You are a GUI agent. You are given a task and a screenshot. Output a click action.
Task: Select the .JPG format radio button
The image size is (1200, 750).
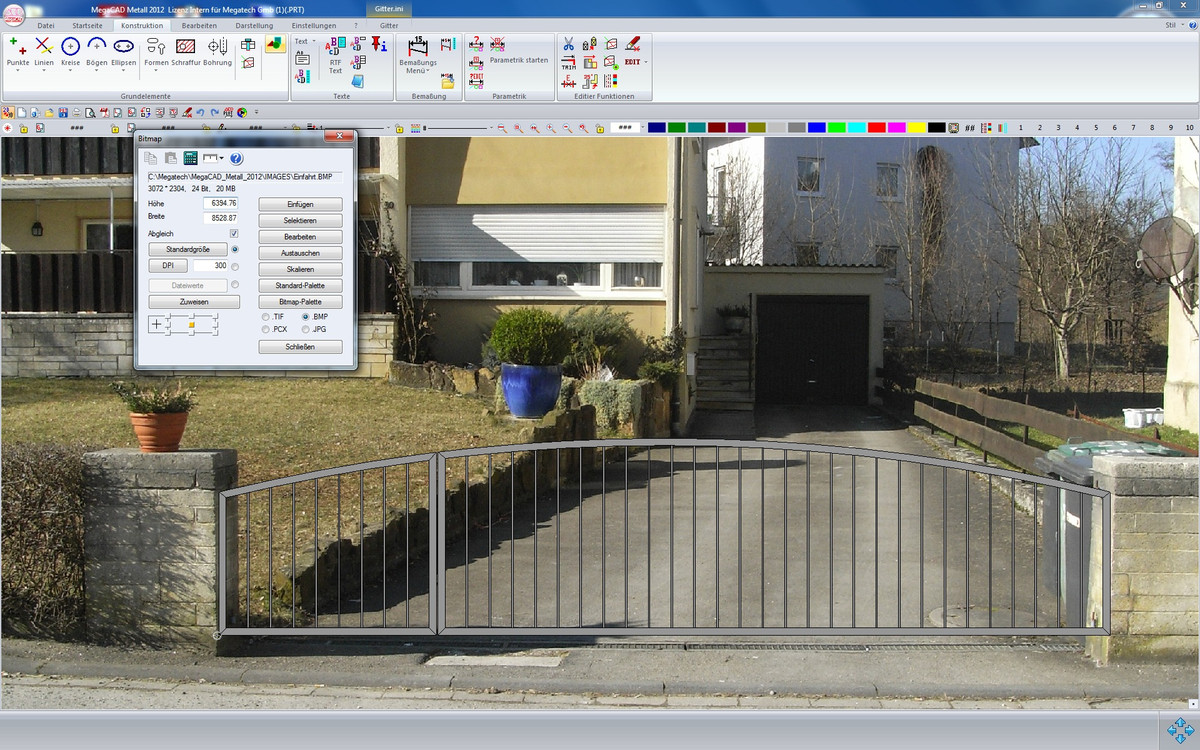(x=307, y=329)
